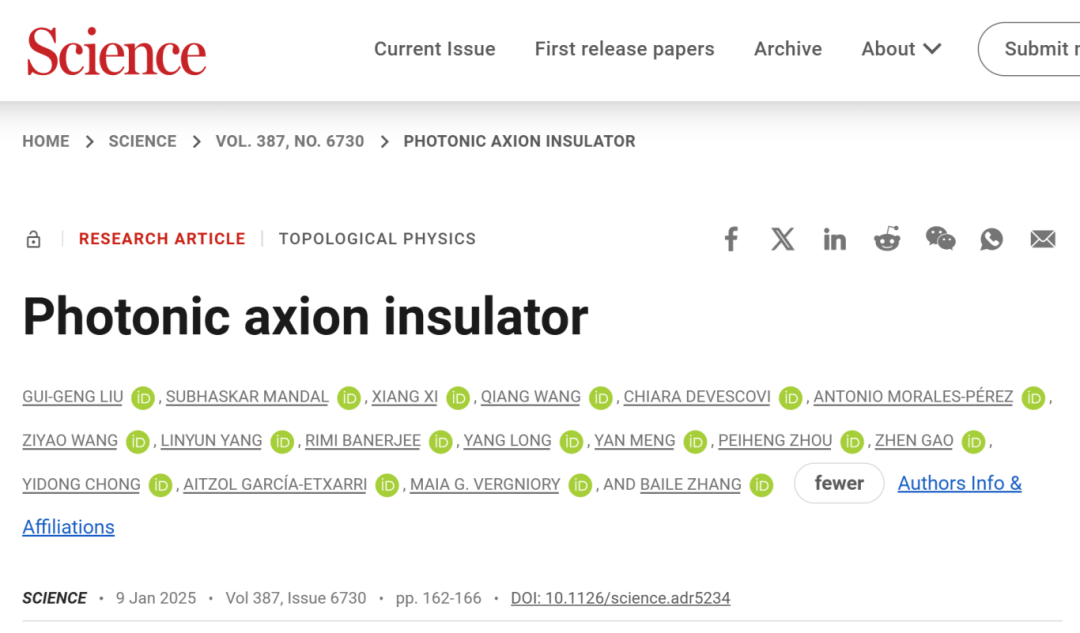Share article via WeChat
The width and height of the screenshot is (1080, 633).
940,239
